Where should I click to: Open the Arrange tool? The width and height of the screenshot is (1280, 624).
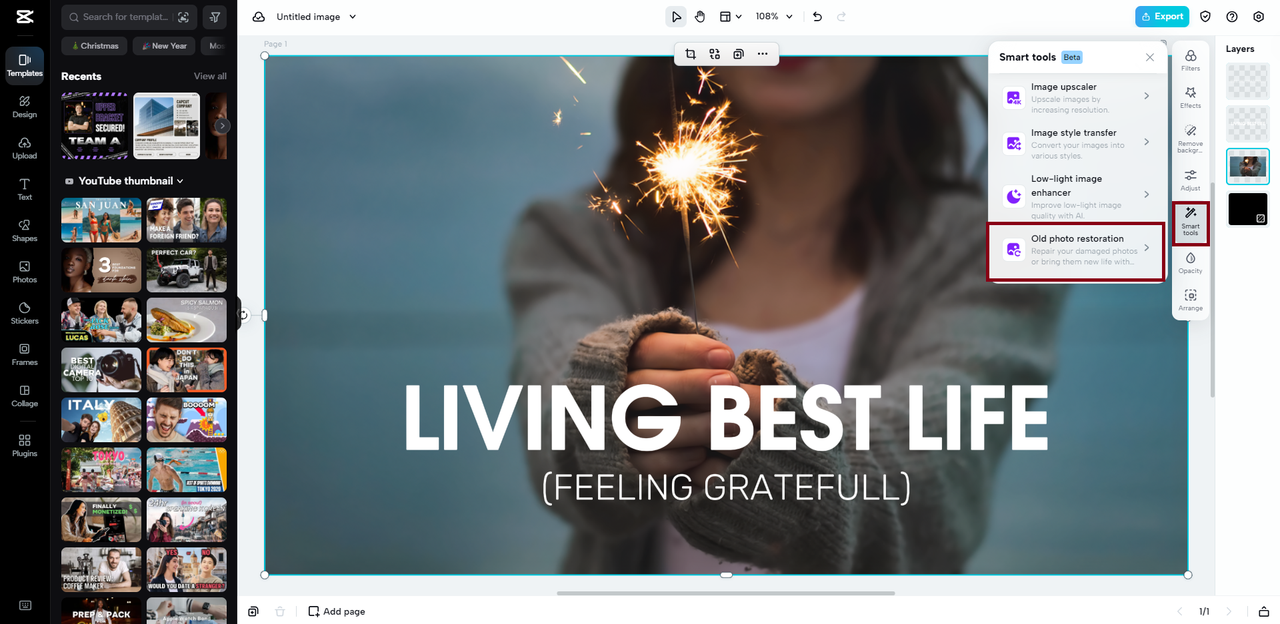[1190, 300]
